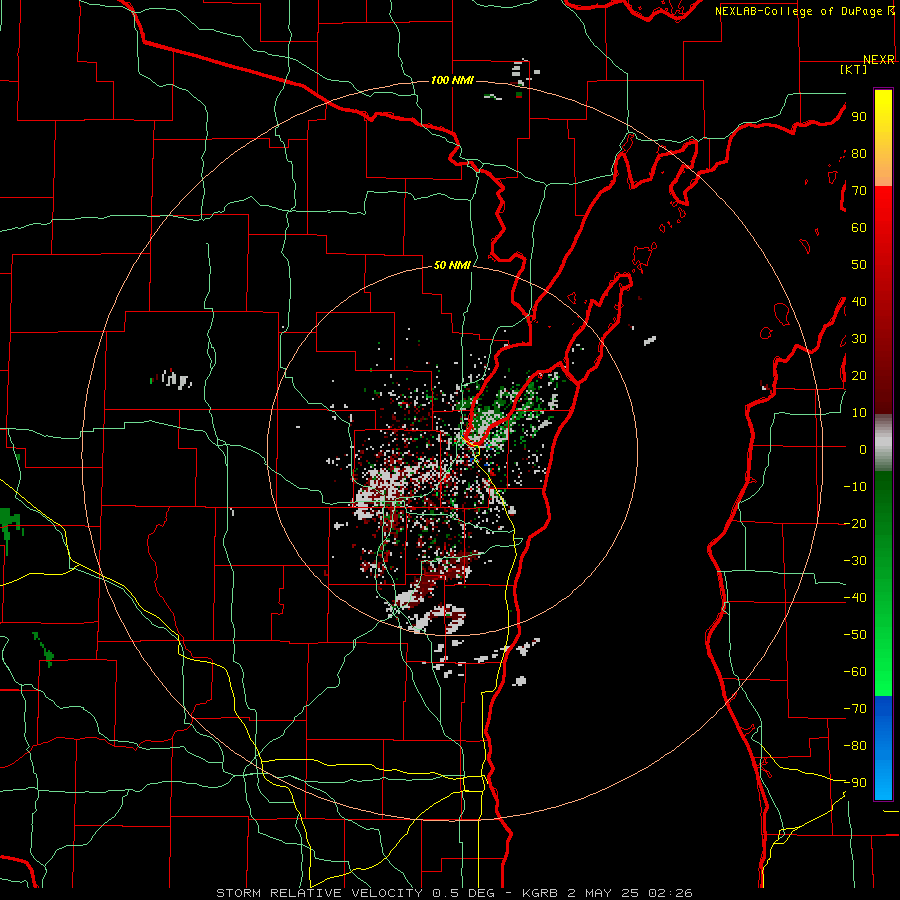Screen dimensions: 900x900
Task: Click the -40 value on the velocity scale
Action: 855,598
